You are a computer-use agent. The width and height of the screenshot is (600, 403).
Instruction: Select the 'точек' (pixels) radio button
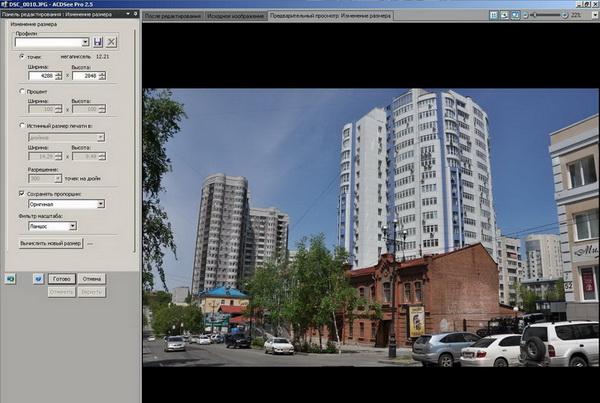[22, 56]
